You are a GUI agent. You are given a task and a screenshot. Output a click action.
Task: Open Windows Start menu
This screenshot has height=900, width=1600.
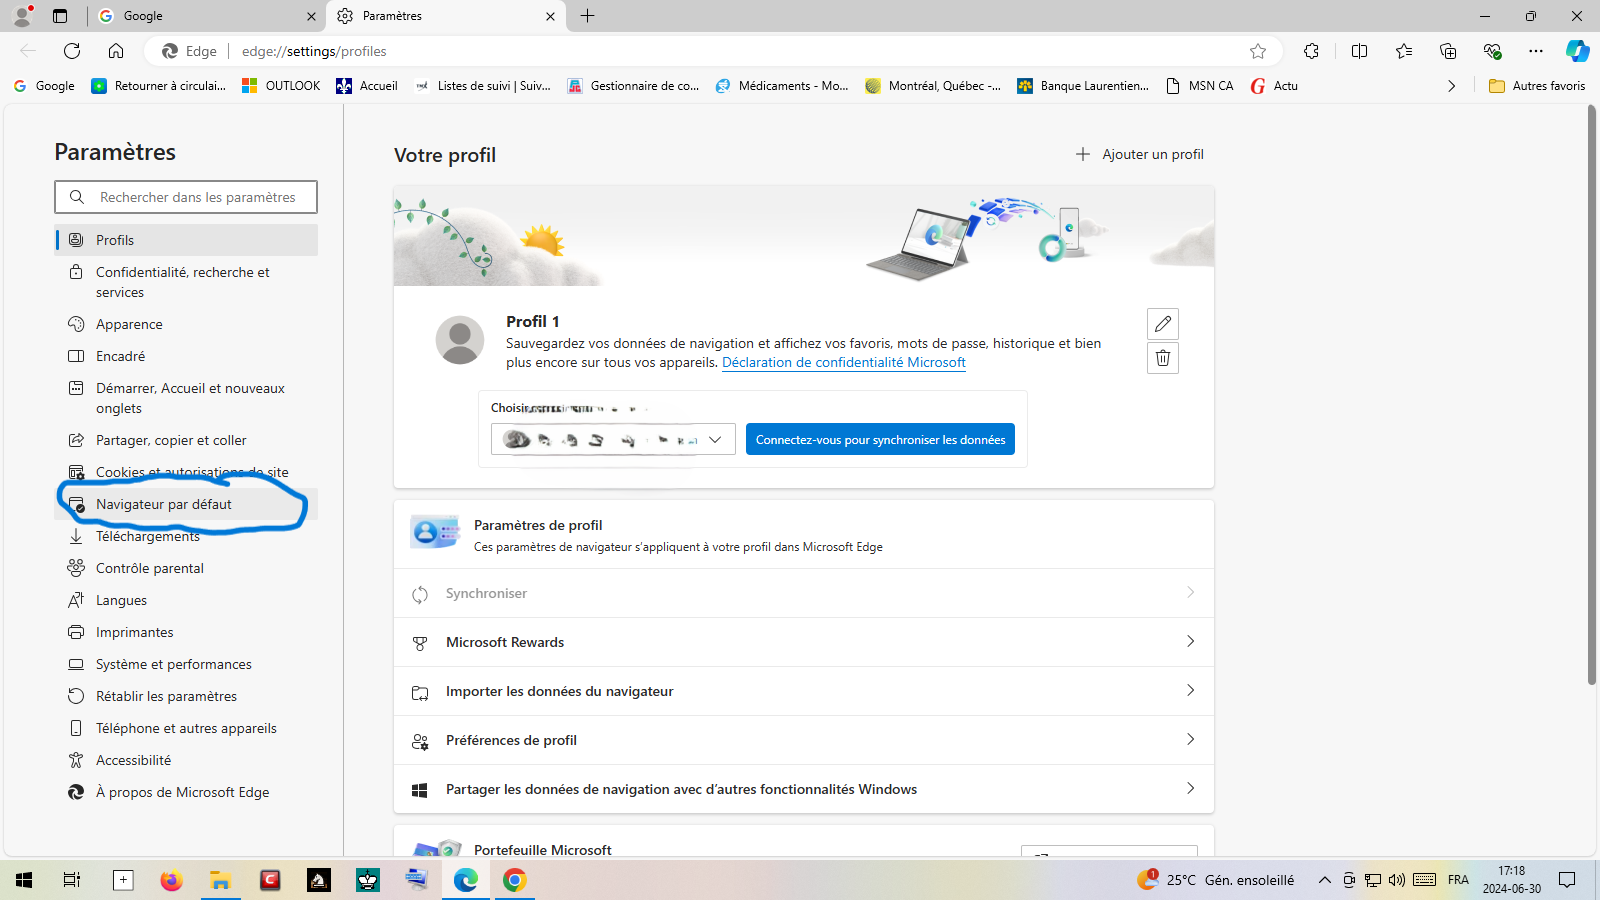(24, 880)
